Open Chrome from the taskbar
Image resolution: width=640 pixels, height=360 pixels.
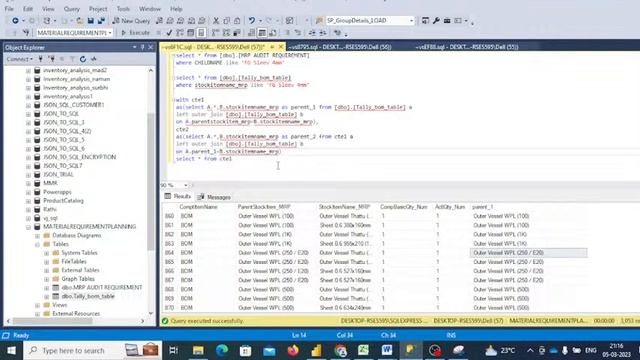pyautogui.click(x=340, y=350)
